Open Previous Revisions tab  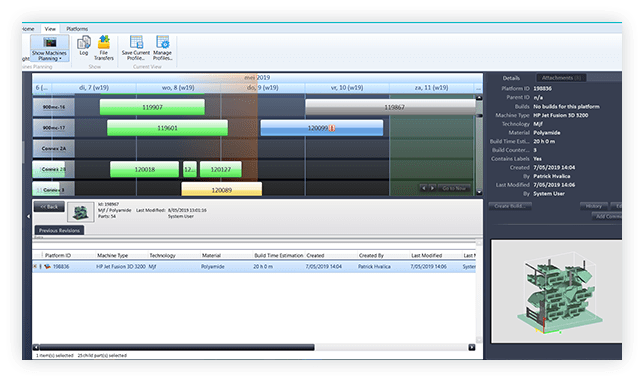[x=59, y=230]
